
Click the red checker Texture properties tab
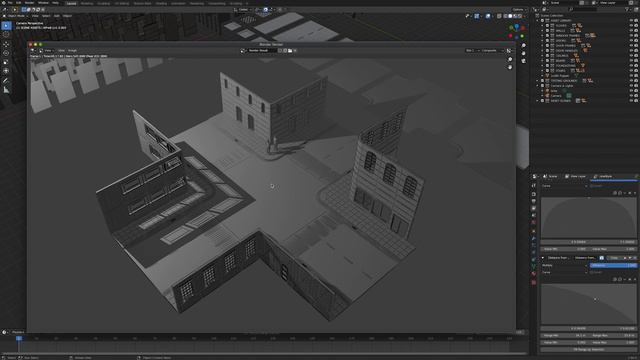pyautogui.click(x=533, y=282)
